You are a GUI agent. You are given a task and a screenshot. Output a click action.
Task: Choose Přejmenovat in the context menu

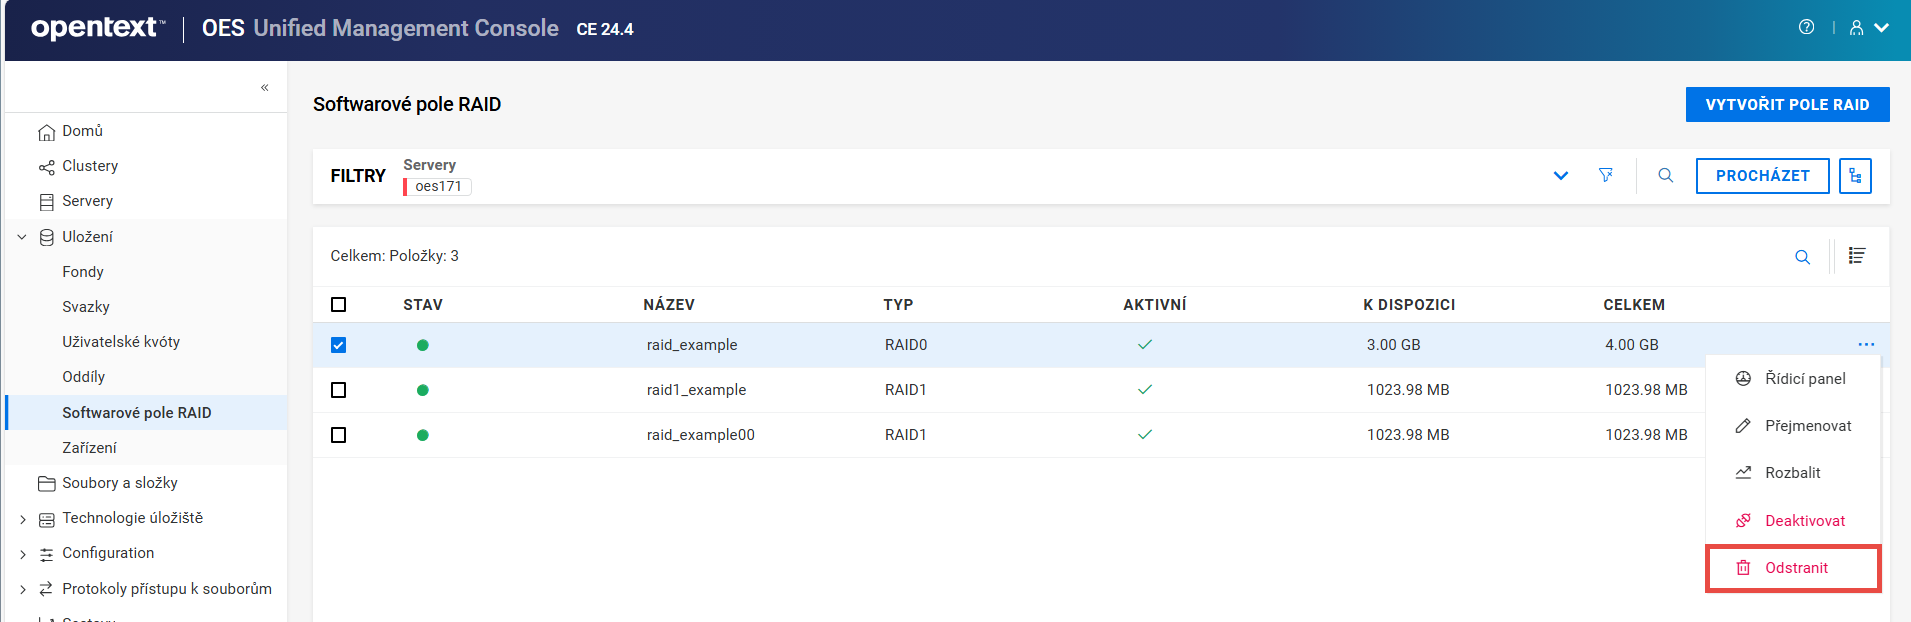1807,426
